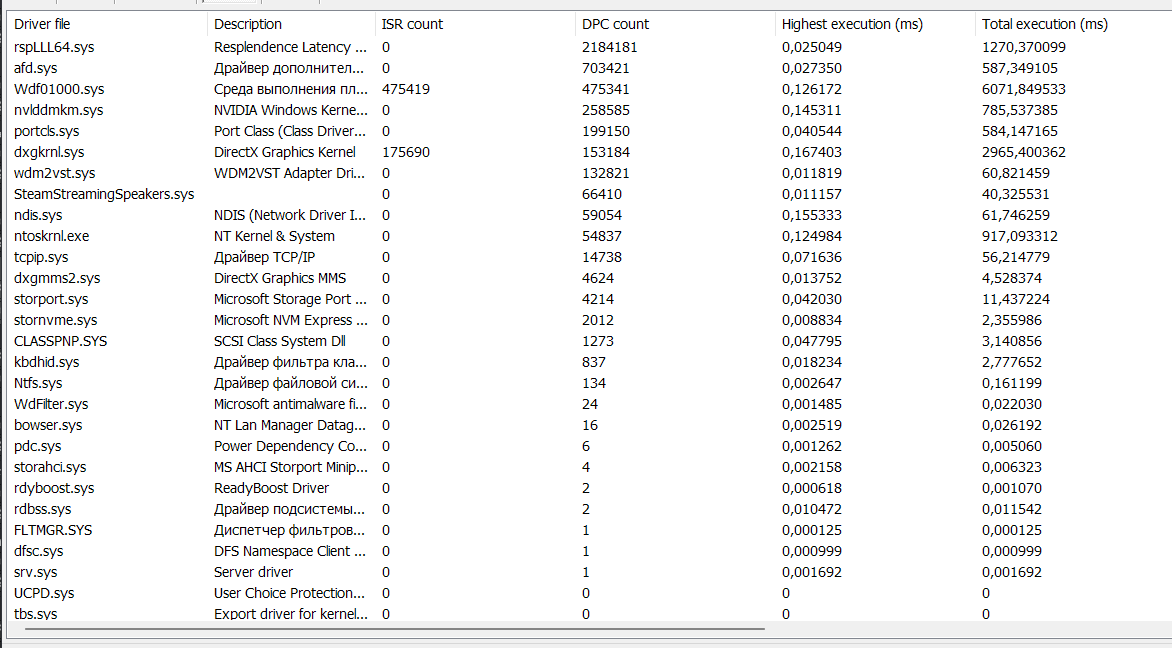Select the srv.sys driver row
Viewport: 1172px width, 648px height.
(x=590, y=572)
